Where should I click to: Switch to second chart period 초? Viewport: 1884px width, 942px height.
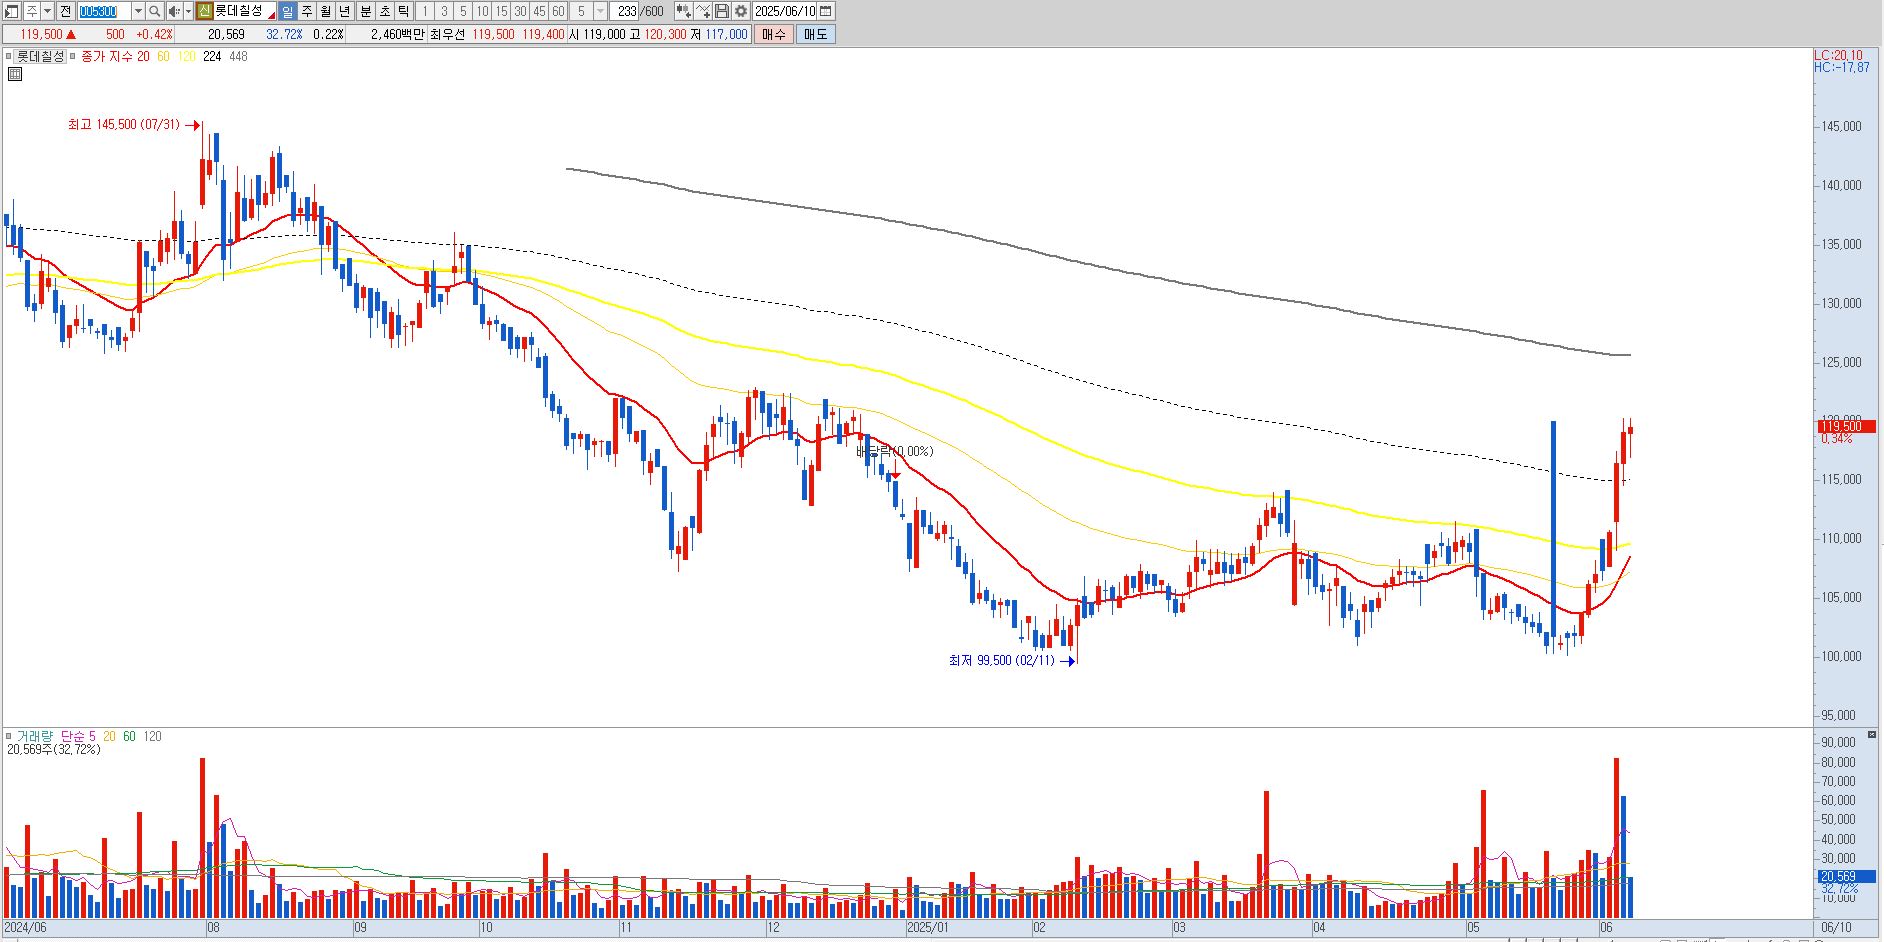click(384, 11)
